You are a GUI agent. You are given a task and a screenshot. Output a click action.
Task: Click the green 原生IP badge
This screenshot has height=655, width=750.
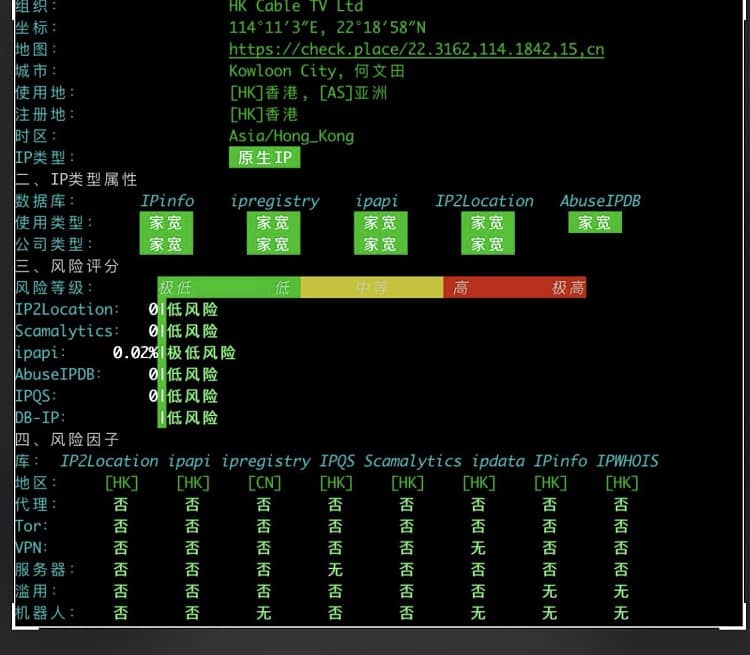[264, 157]
